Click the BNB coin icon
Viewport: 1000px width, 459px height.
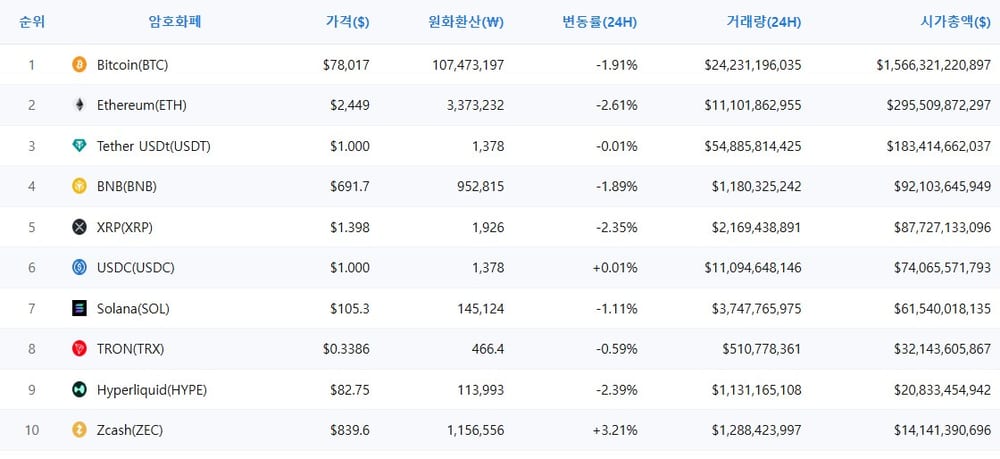pyautogui.click(x=79, y=186)
